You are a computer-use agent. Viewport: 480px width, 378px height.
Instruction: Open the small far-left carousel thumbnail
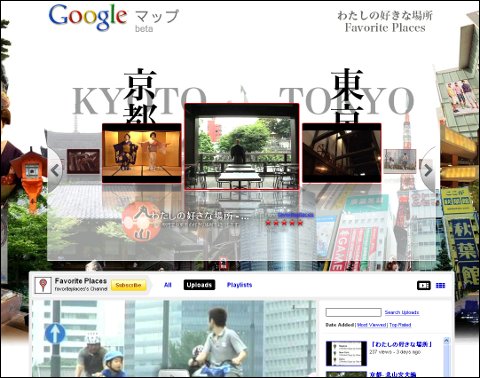[83, 161]
